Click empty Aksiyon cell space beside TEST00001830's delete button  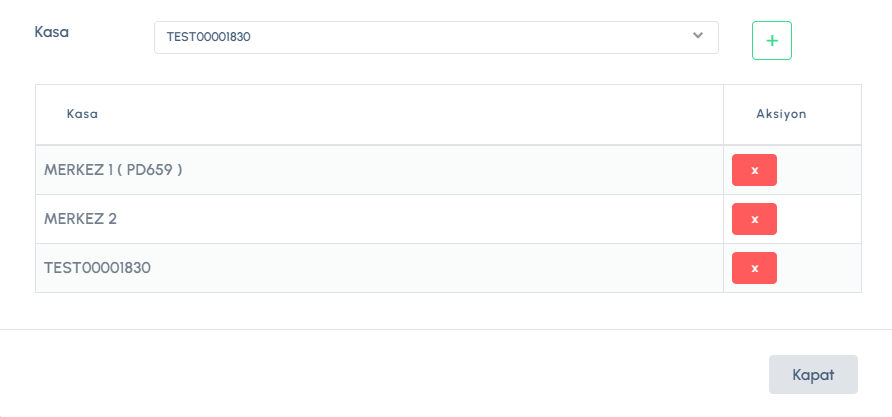[x=820, y=268]
